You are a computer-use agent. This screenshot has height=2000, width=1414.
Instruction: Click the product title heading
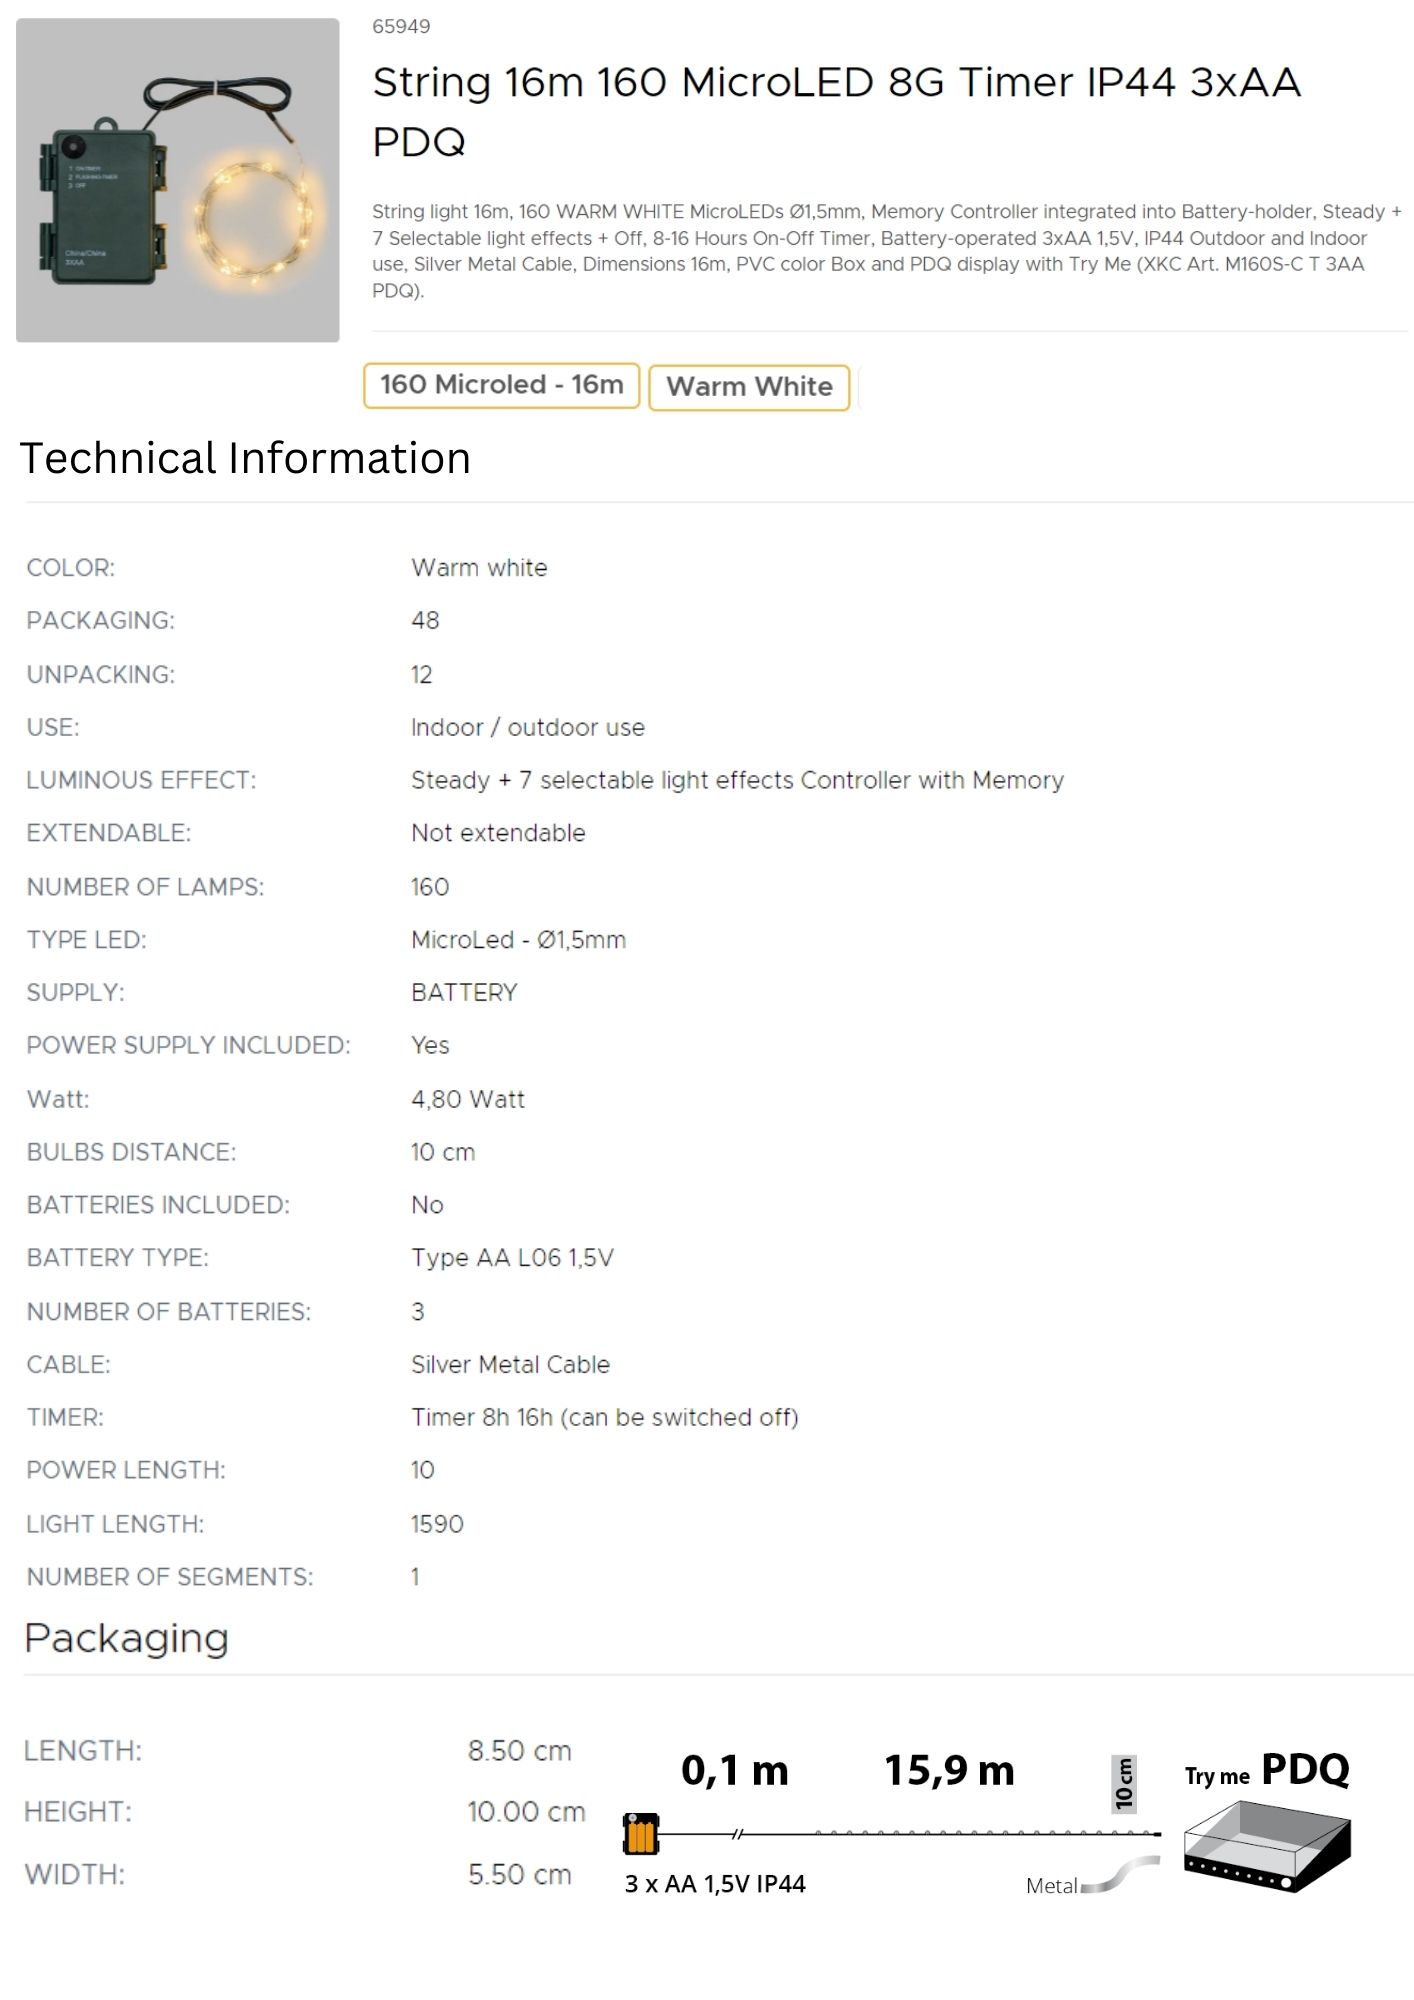836,111
